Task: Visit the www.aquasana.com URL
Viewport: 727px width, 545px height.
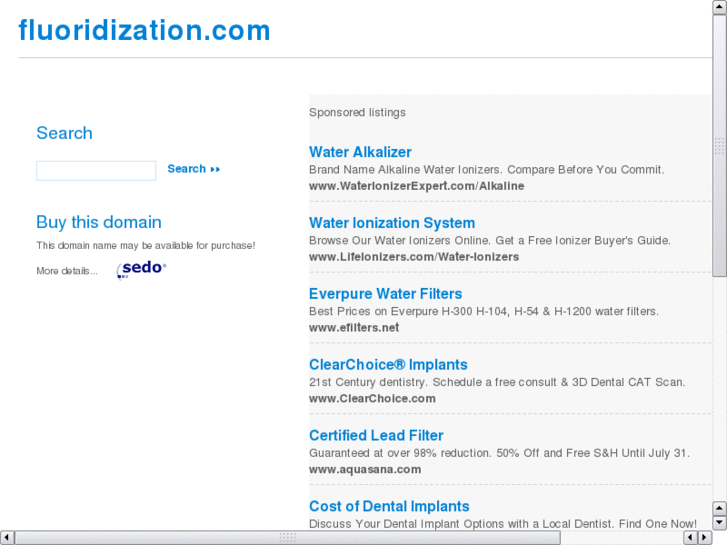Action: pyautogui.click(x=365, y=469)
